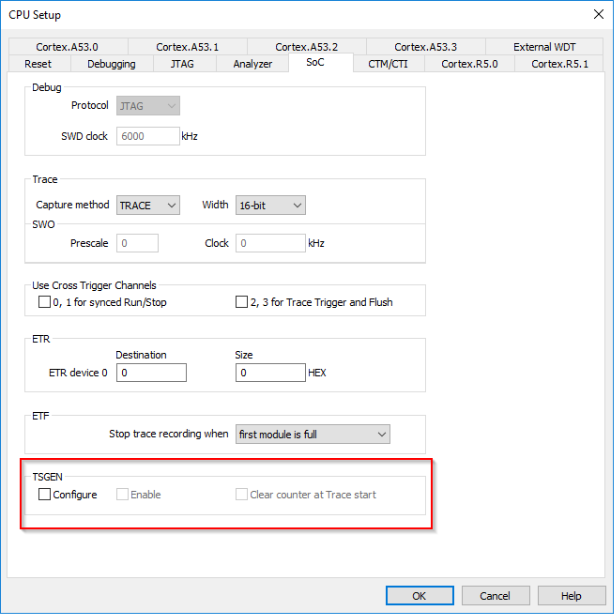Screen dimensions: 614x614
Task: Open the CTM/CTI tab
Action: (x=389, y=63)
